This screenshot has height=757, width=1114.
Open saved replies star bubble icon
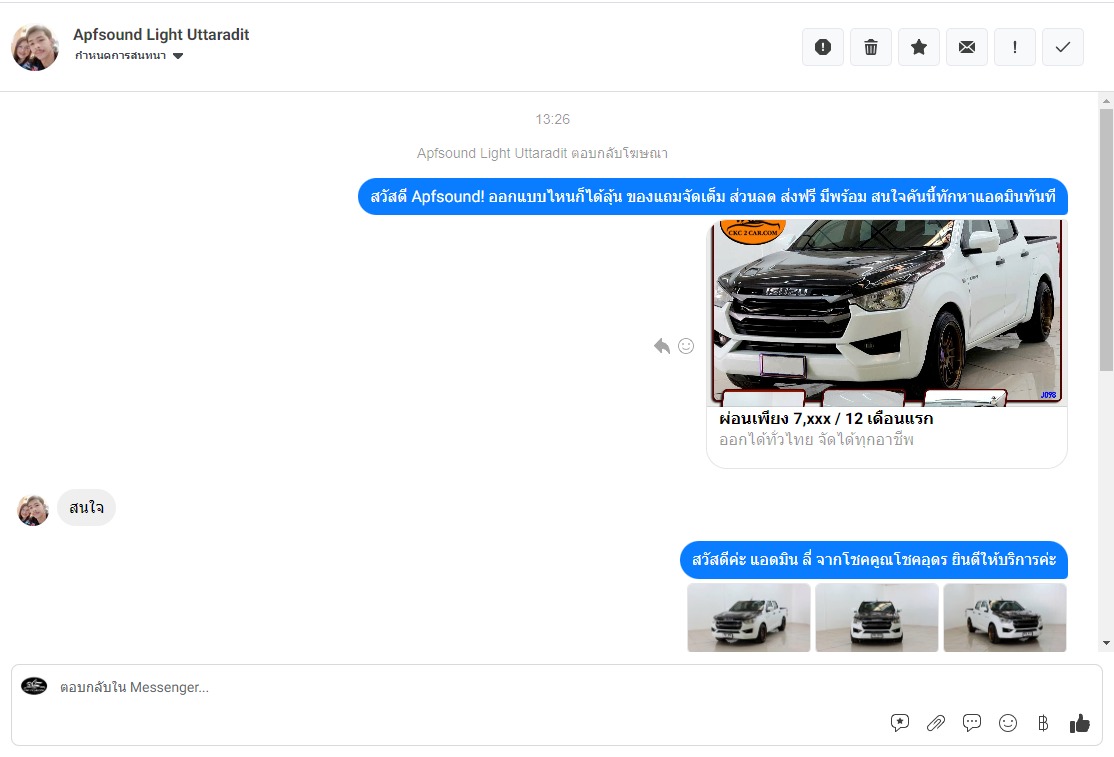900,723
